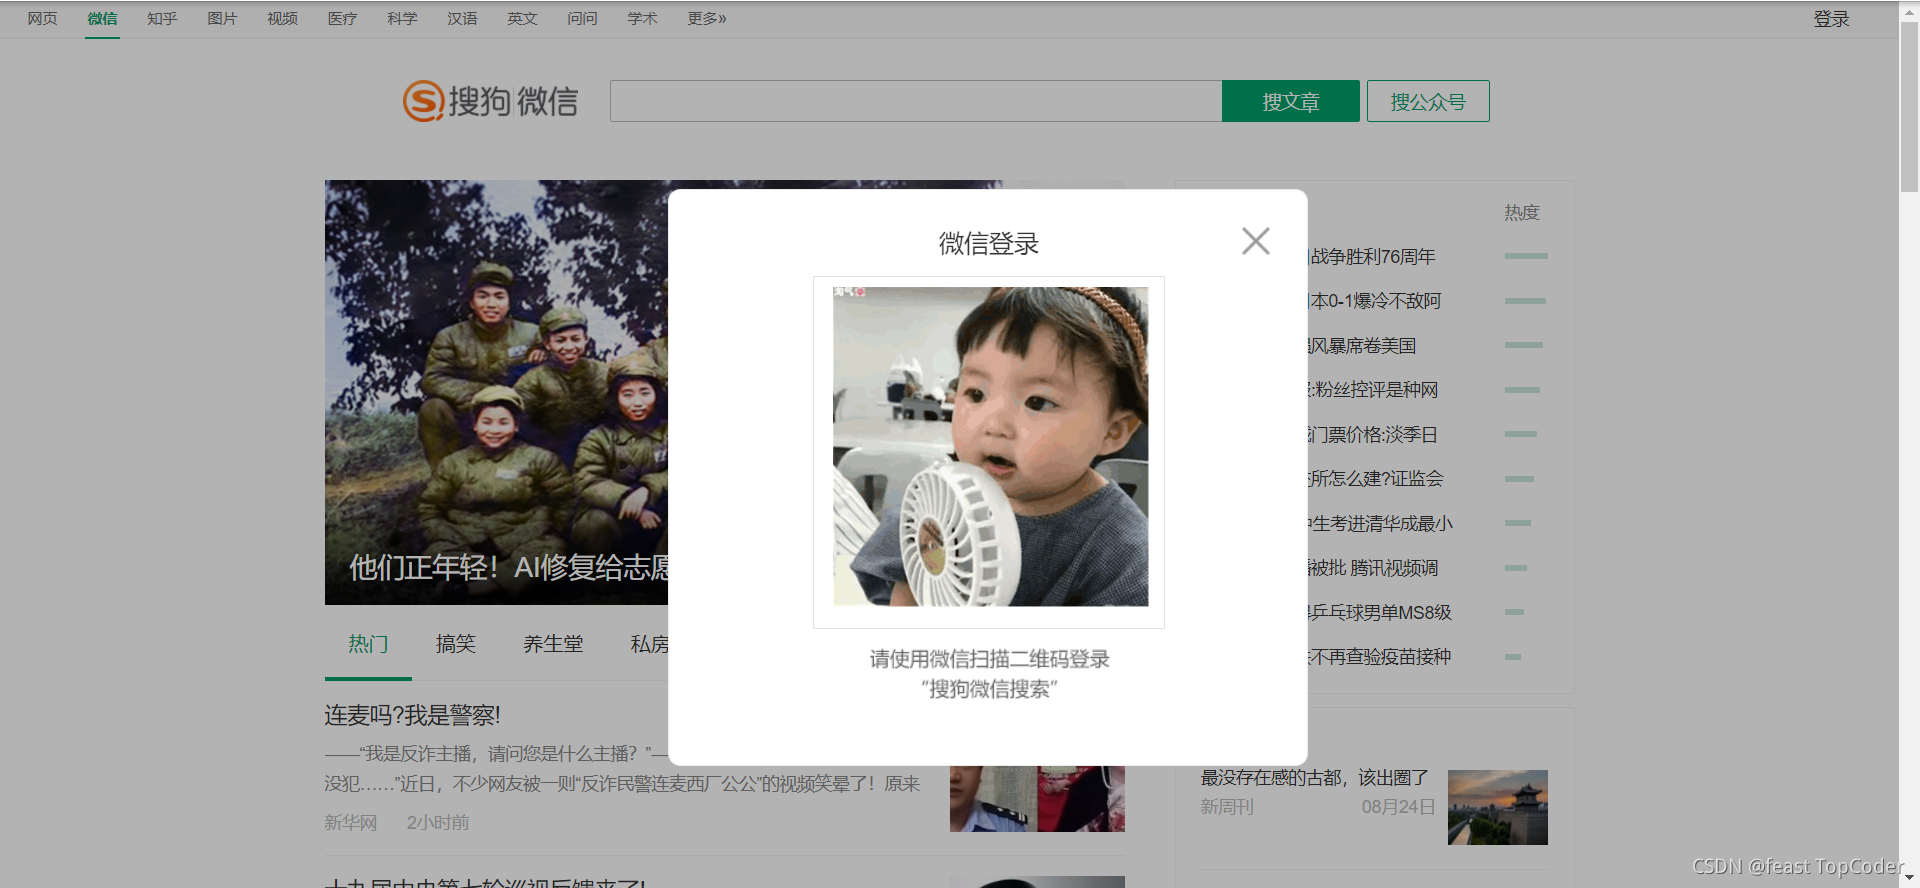Viewport: 1920px width, 888px height.
Task: Open the 登录 link at top right
Action: (x=1831, y=19)
